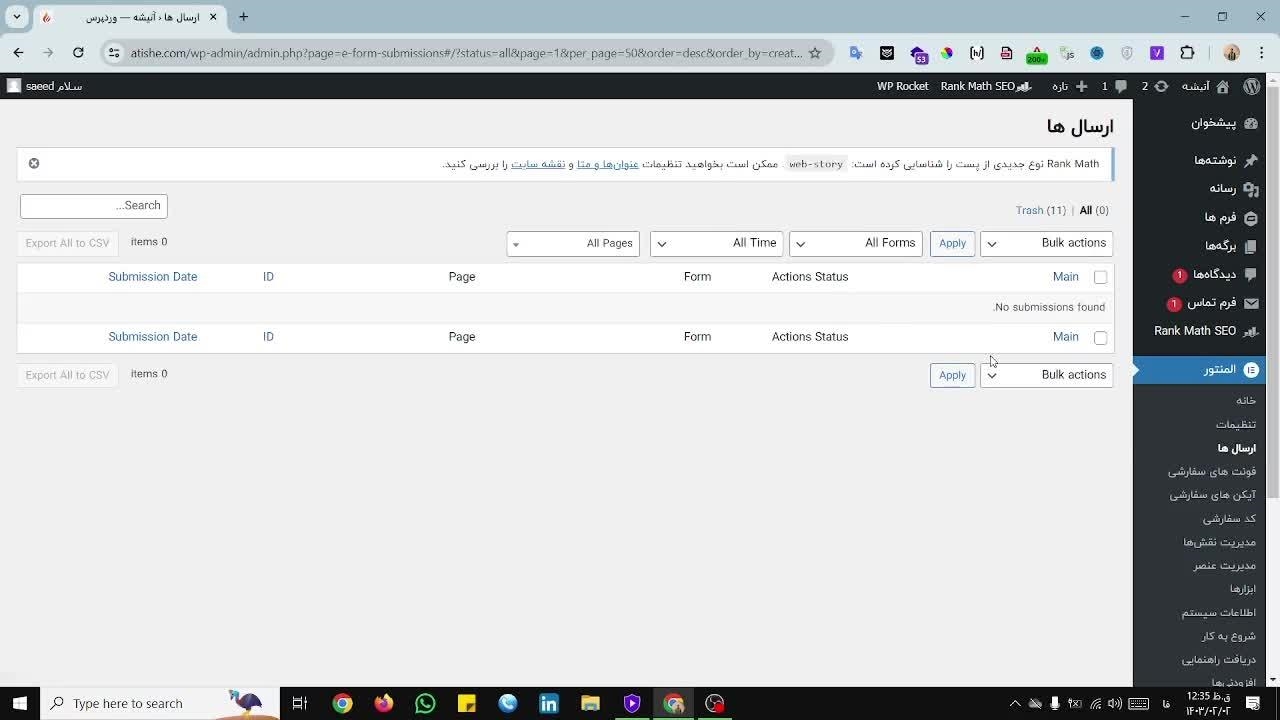Reload the page using browser refresh icon
Viewport: 1280px width, 720px height.
pyautogui.click(x=78, y=53)
